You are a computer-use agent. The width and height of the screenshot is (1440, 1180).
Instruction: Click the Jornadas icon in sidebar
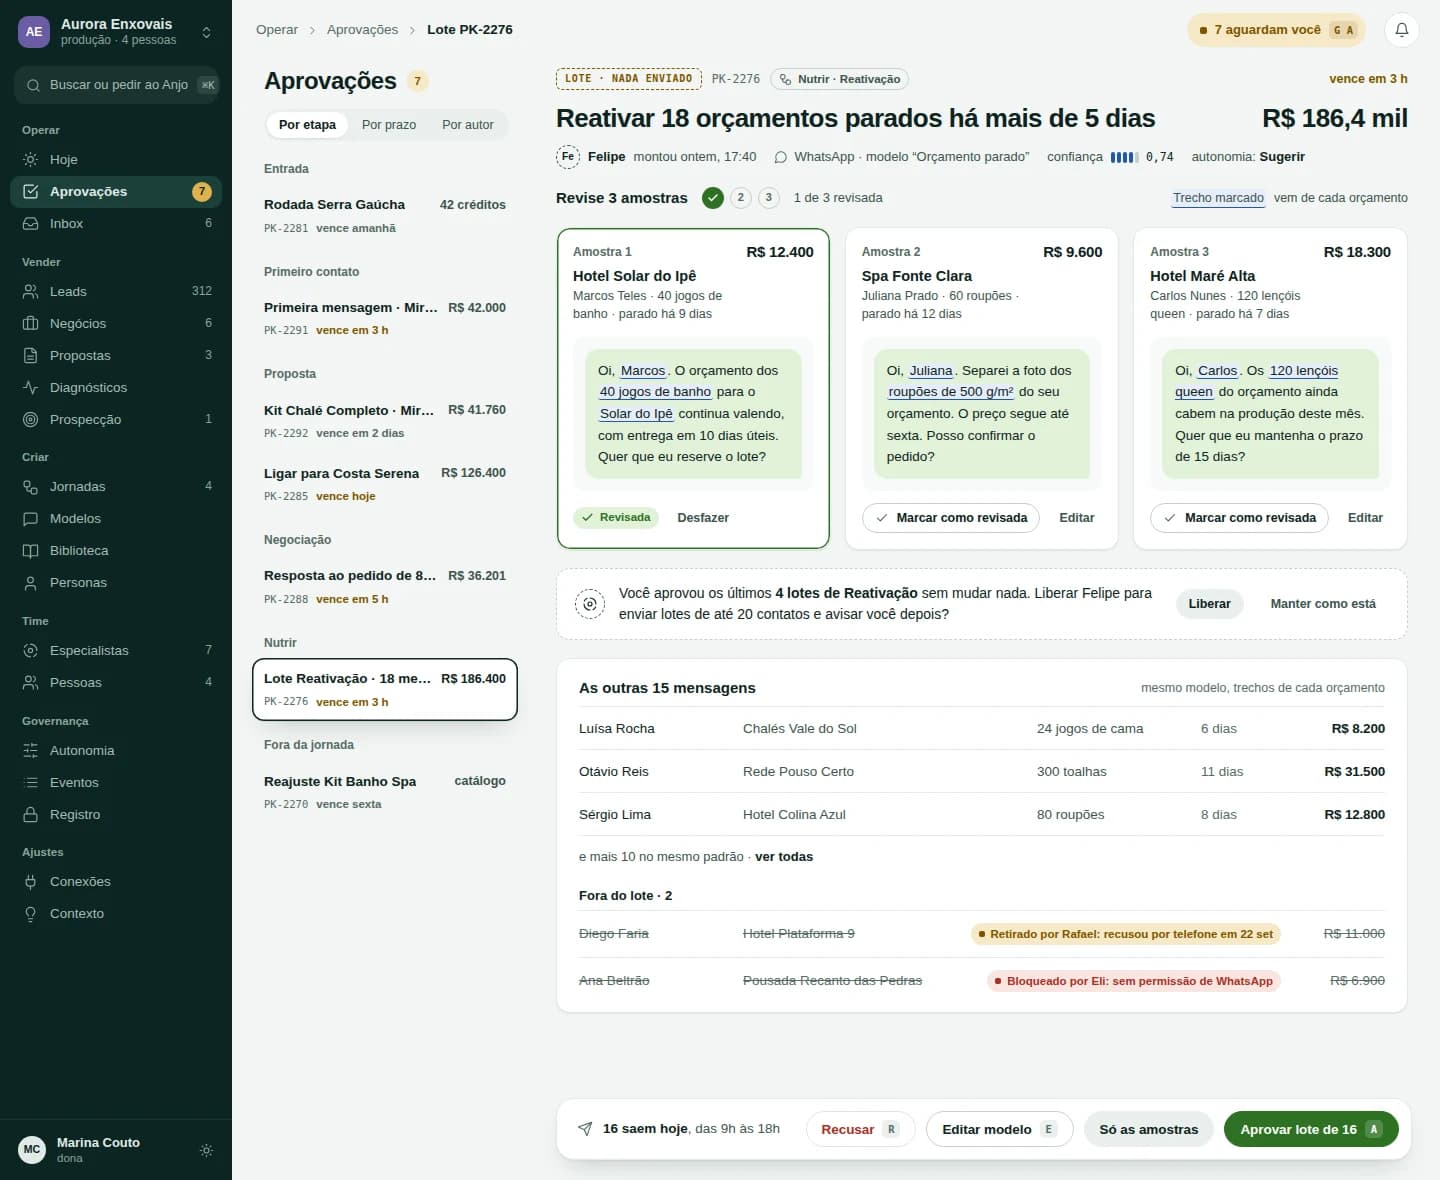31,486
